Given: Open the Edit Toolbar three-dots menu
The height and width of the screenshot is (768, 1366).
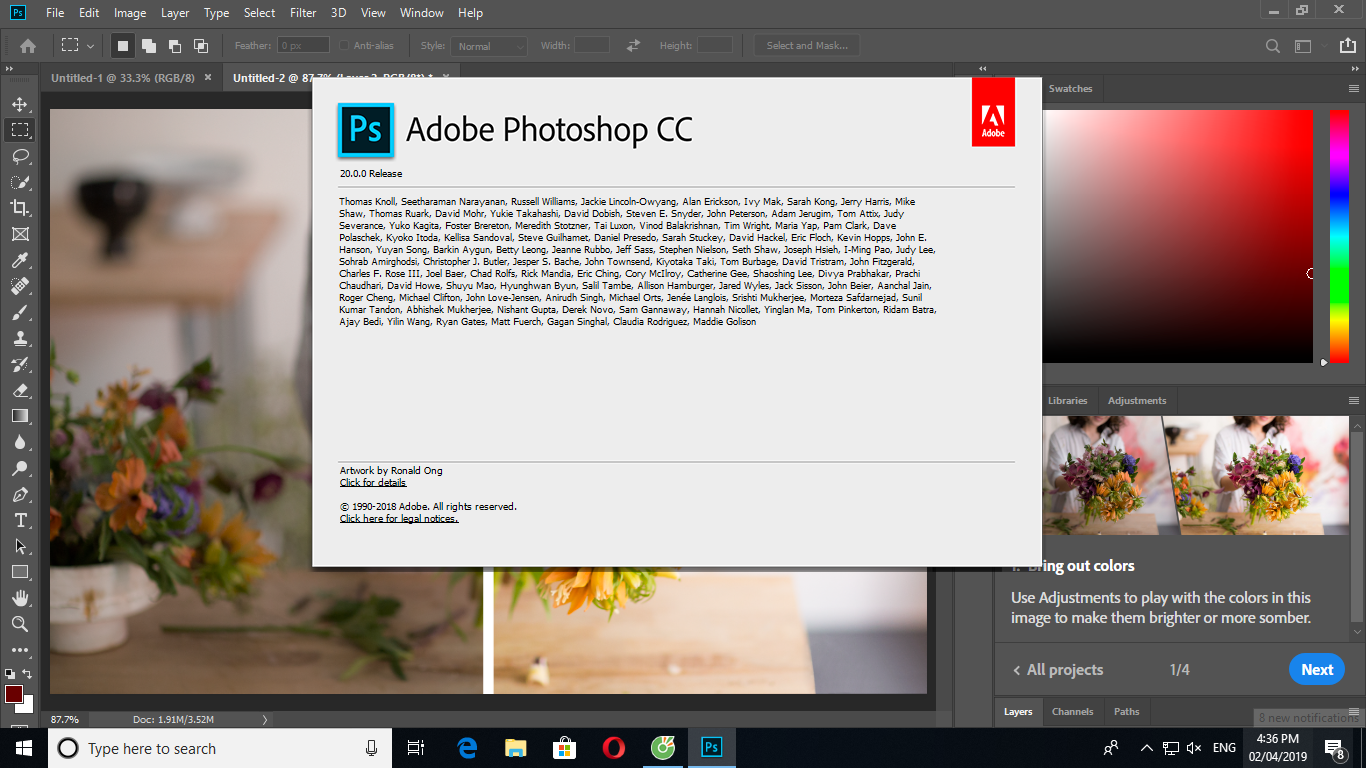Looking at the screenshot, I should click(x=20, y=650).
